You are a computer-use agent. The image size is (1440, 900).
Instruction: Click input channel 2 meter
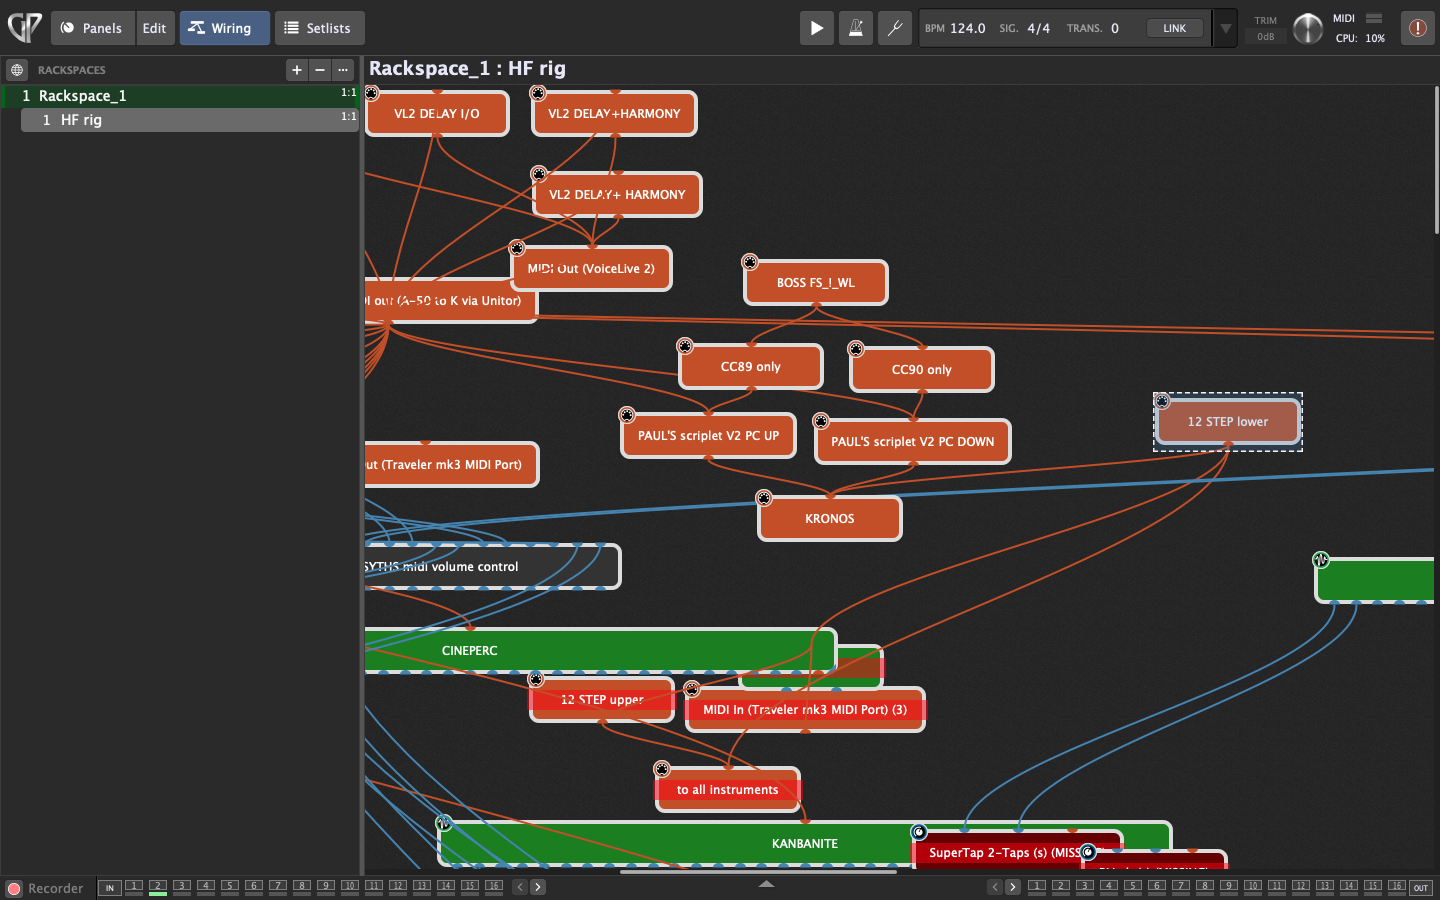pyautogui.click(x=158, y=887)
